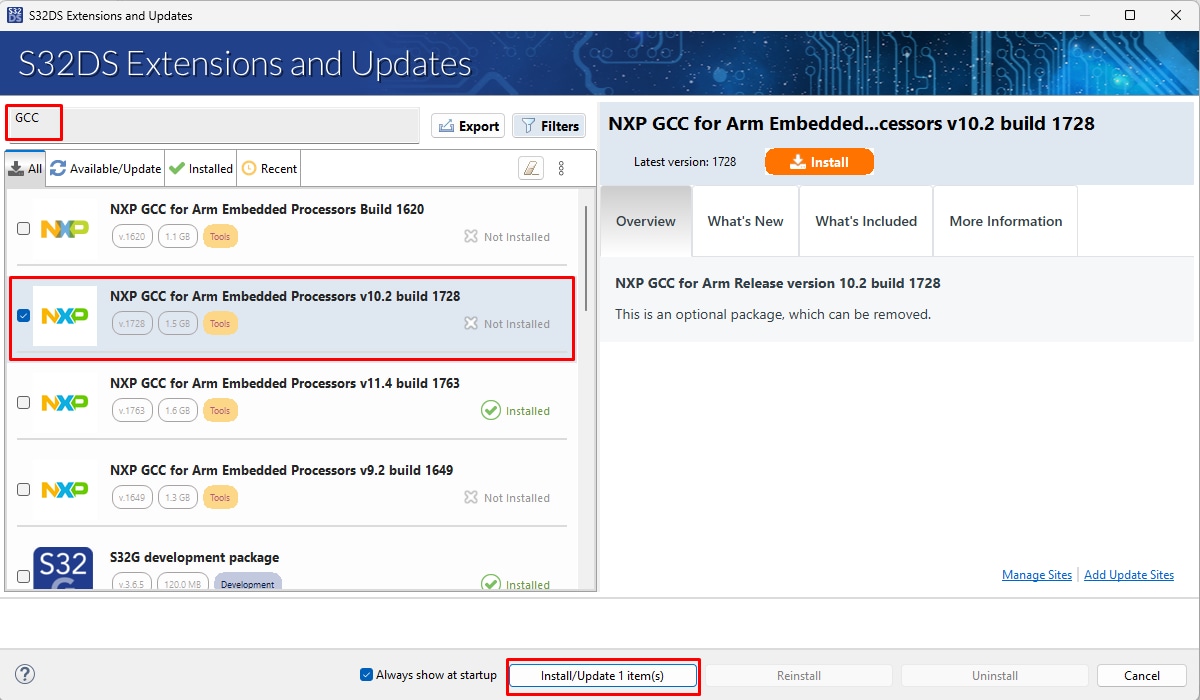This screenshot has height=700, width=1200.
Task: Select the Recent tab
Action: coord(269,169)
